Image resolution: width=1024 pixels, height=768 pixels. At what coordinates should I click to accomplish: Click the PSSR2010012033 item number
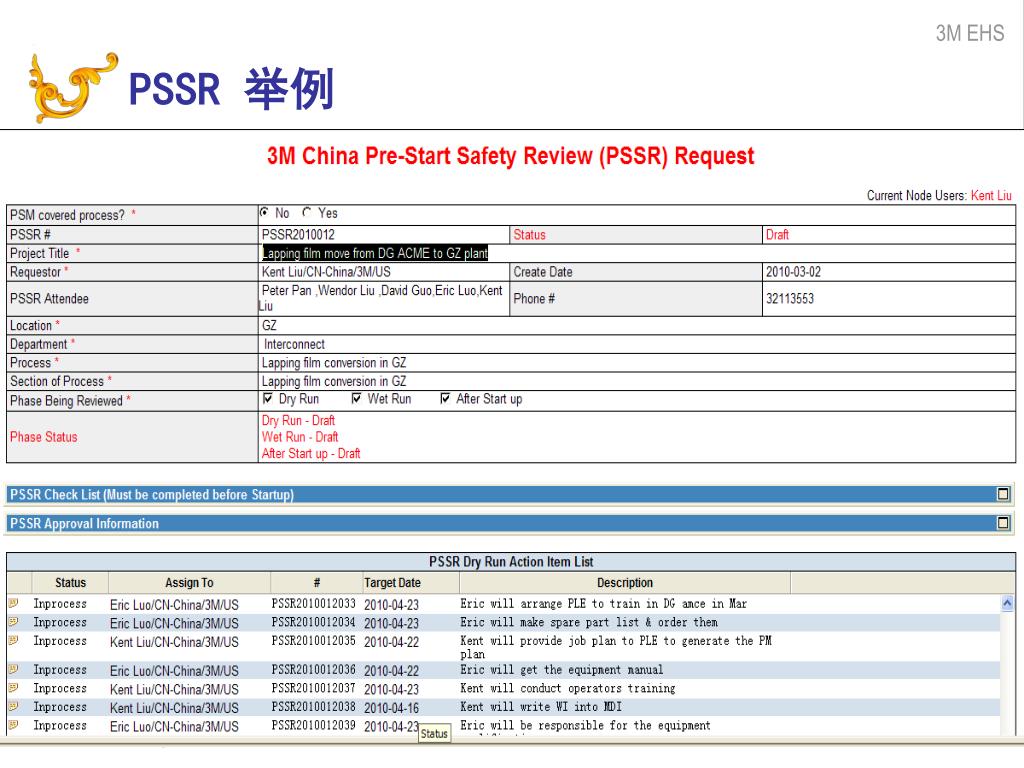313,604
